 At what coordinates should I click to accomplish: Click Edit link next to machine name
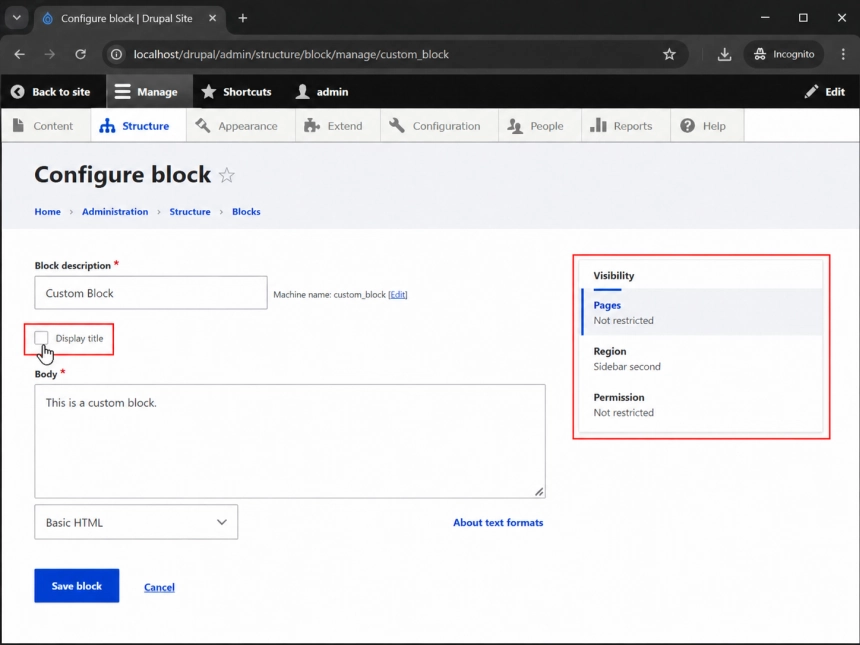click(x=398, y=295)
